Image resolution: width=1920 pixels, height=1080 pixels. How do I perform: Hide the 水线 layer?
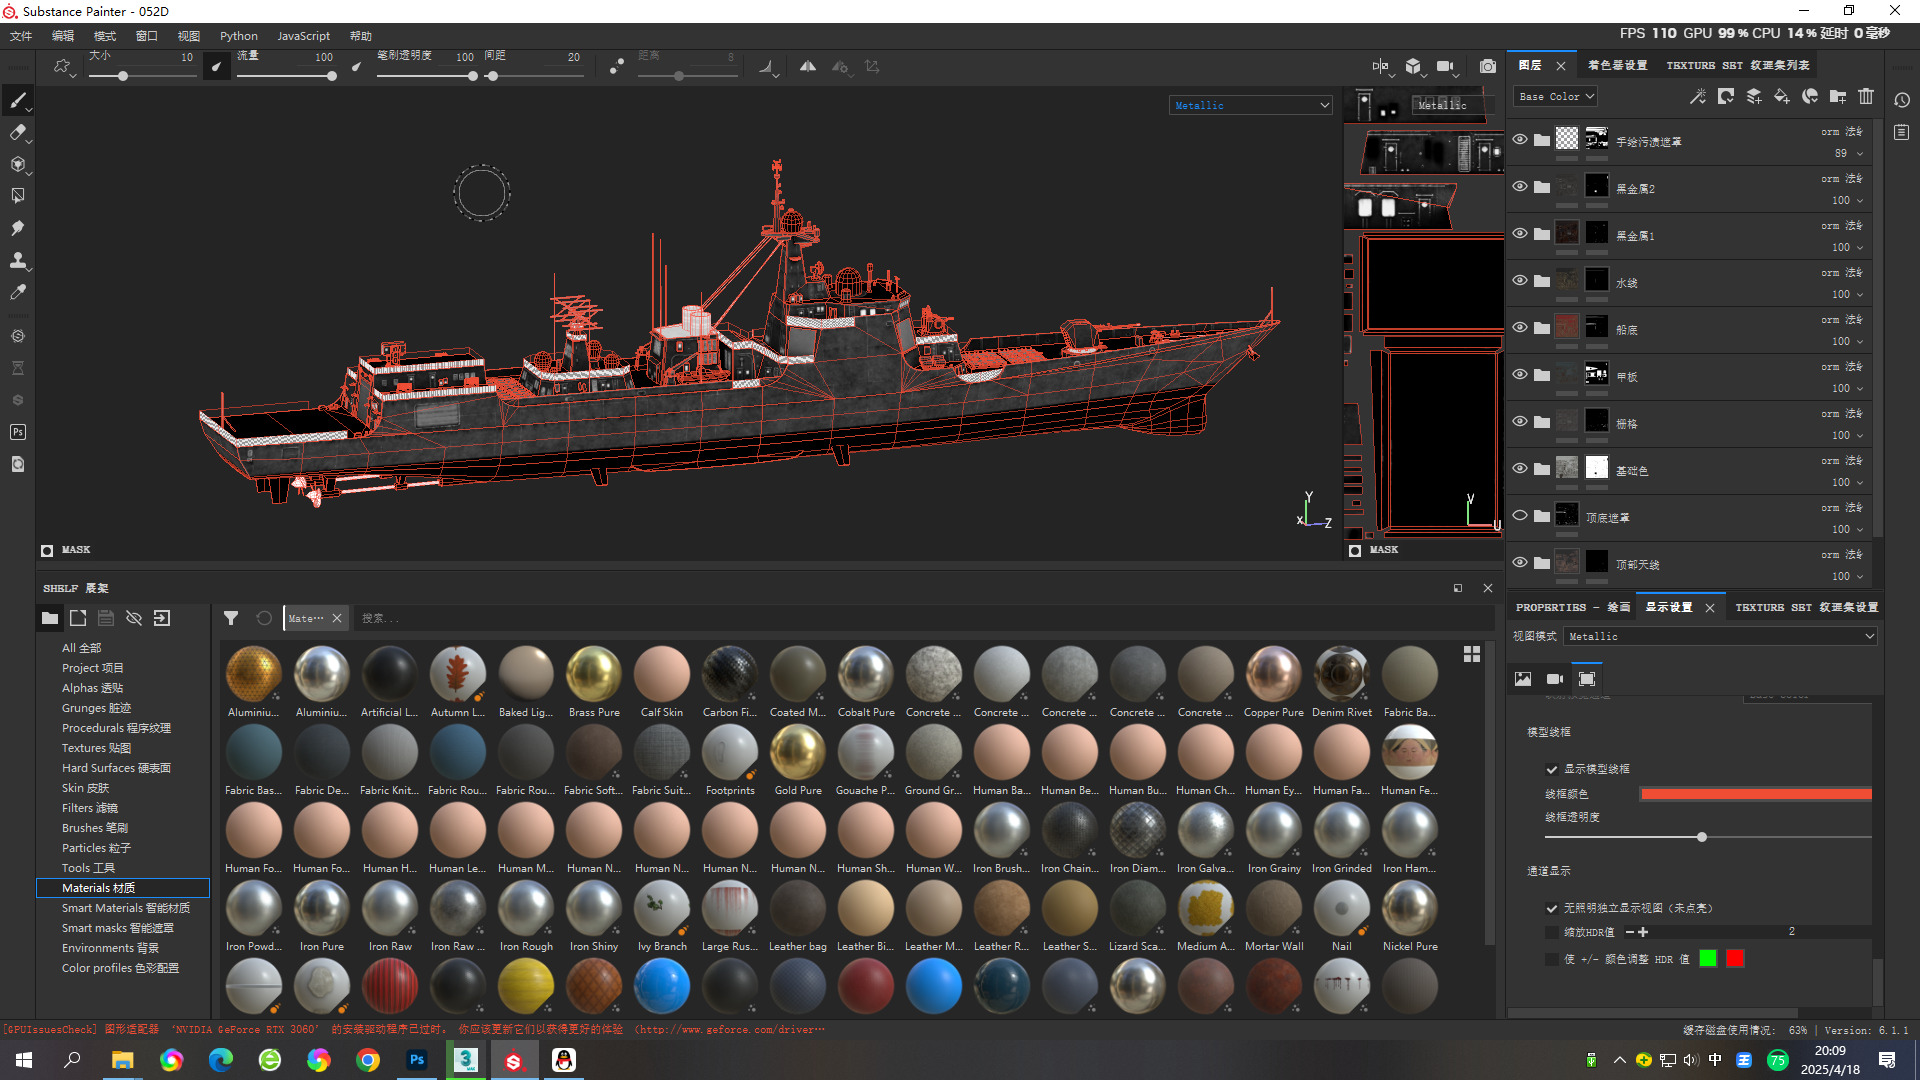pyautogui.click(x=1520, y=281)
